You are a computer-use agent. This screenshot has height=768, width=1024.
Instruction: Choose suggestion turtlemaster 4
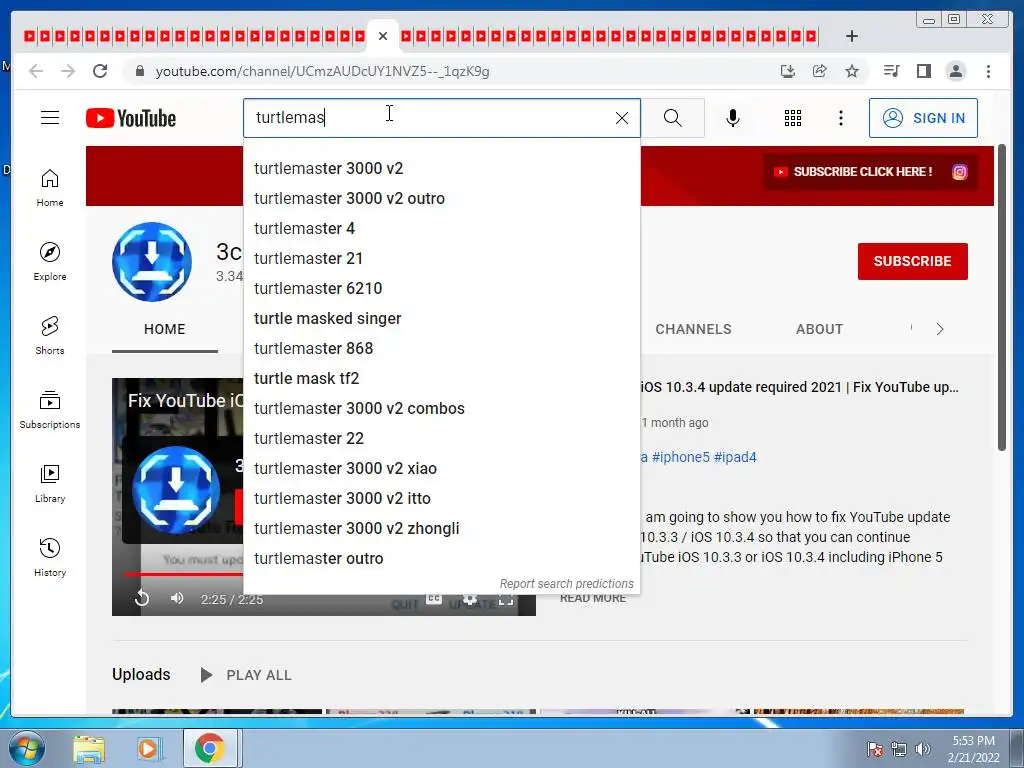point(441,229)
